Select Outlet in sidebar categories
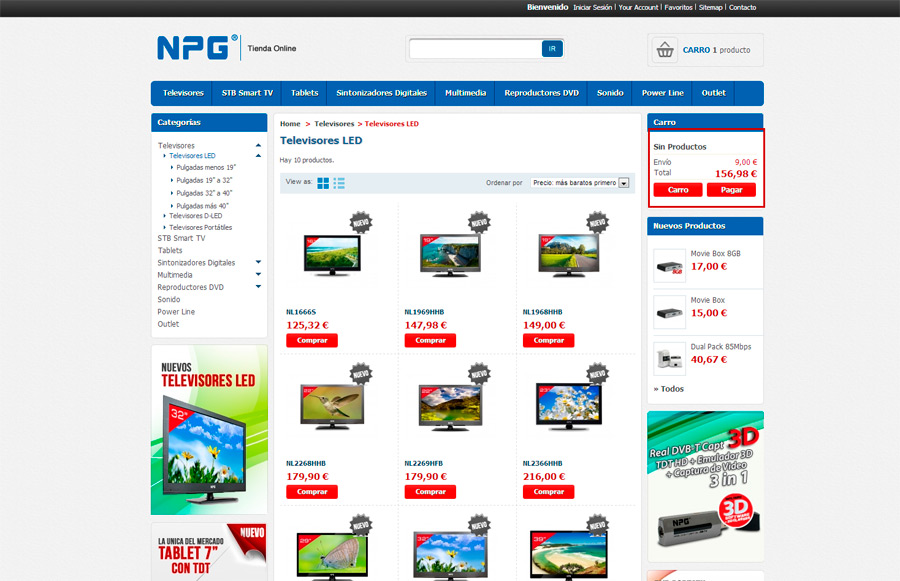 pos(168,324)
